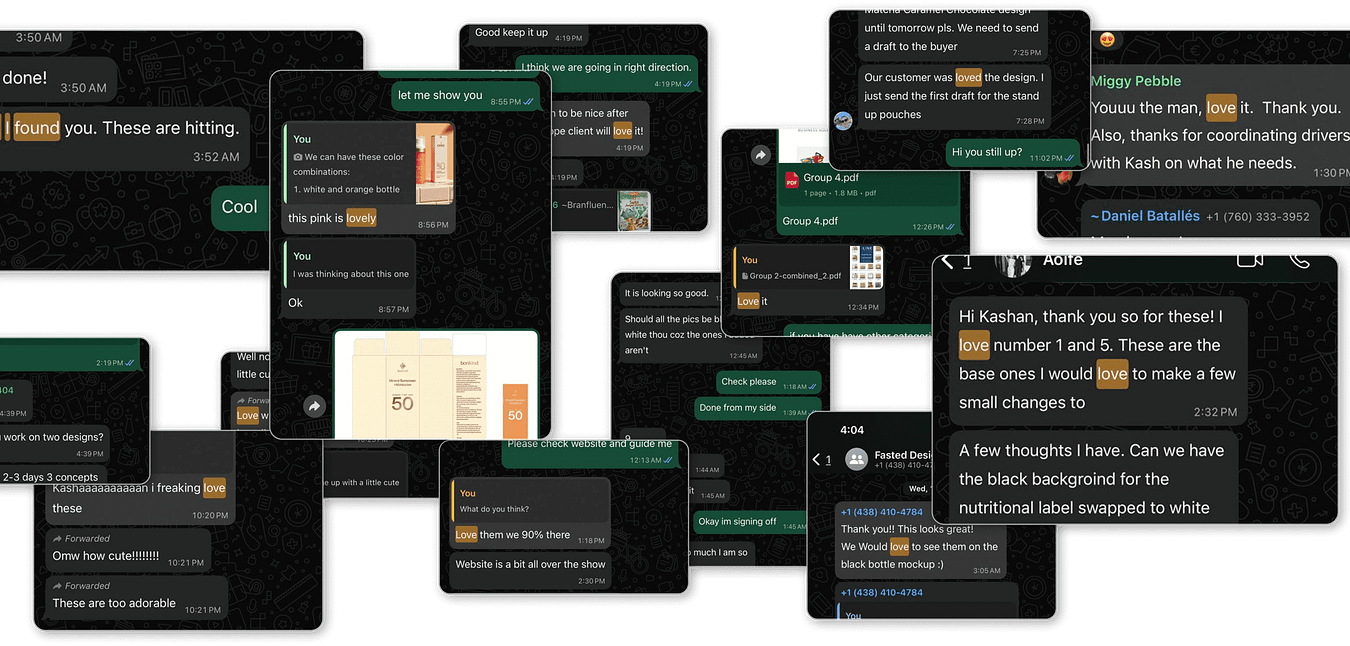This screenshot has width=1350, height=646.
Task: Tap the back arrow in Aoife chat
Action: point(948,261)
